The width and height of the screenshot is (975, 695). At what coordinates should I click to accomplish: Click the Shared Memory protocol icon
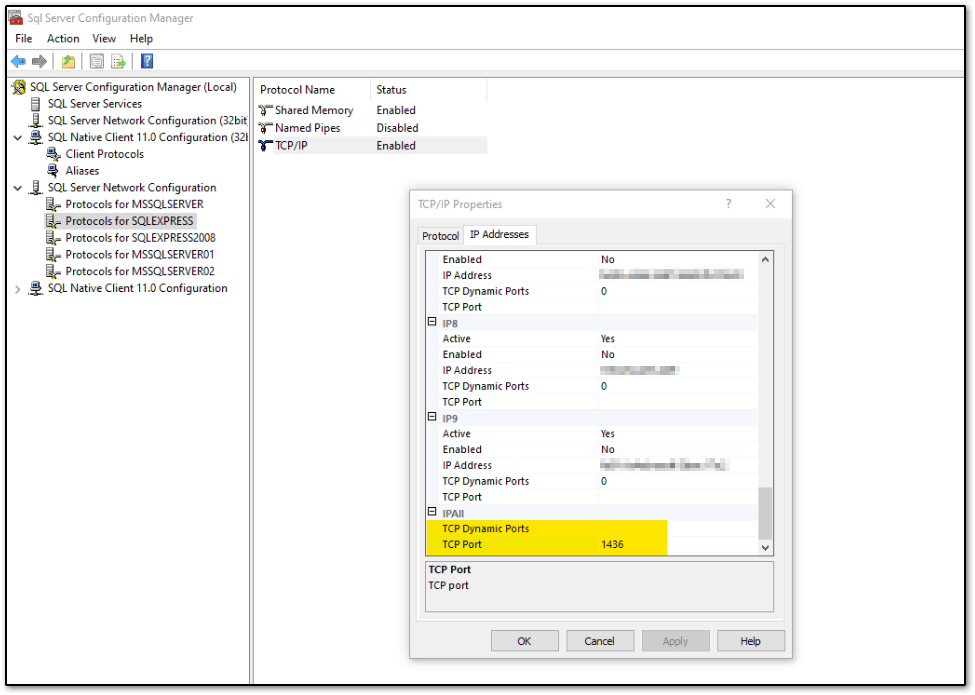(x=266, y=110)
